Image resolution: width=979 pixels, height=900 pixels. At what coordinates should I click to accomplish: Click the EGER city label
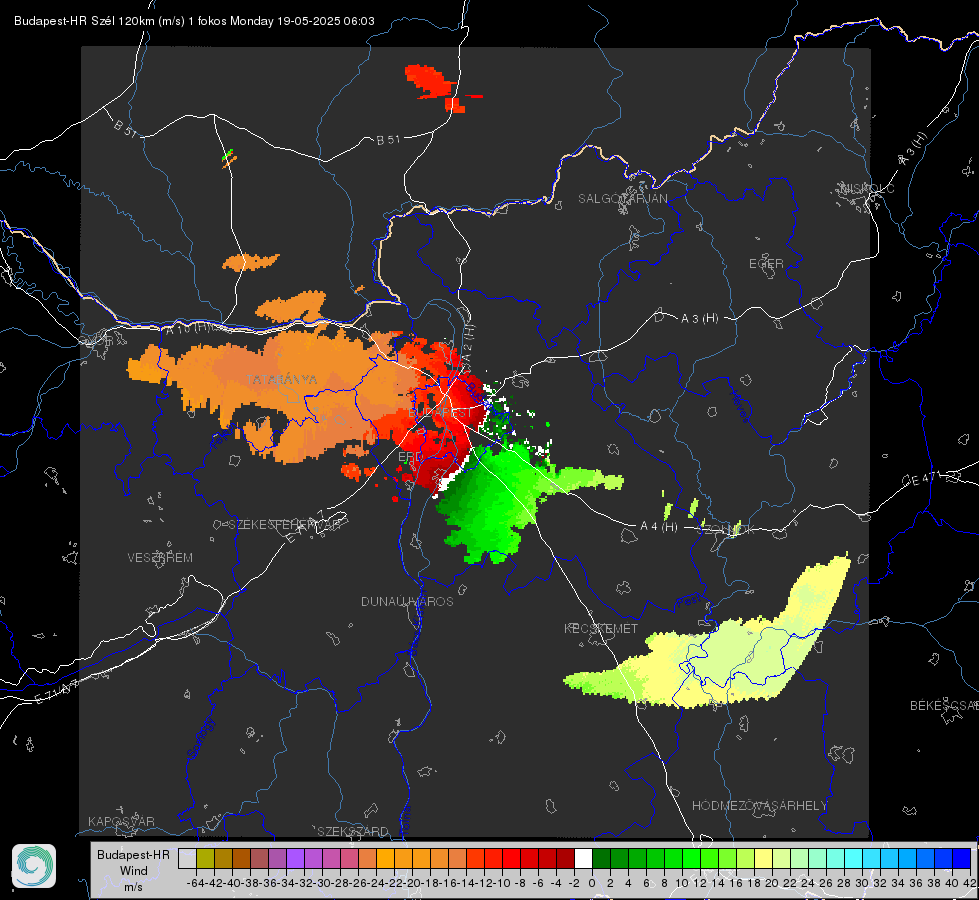(766, 264)
